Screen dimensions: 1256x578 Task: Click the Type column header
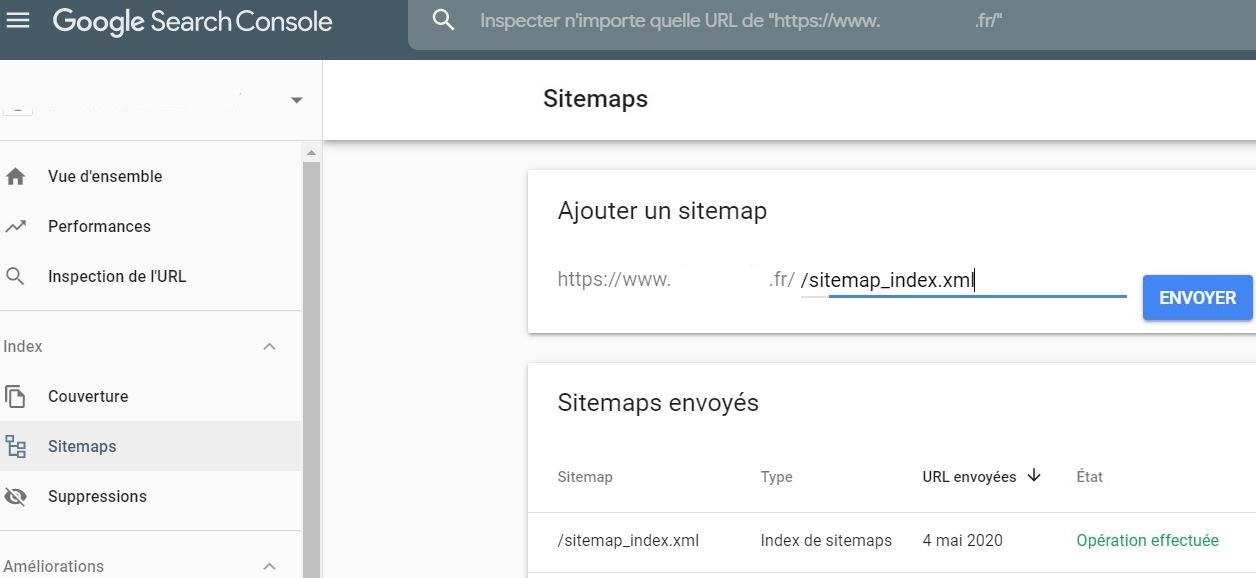776,477
